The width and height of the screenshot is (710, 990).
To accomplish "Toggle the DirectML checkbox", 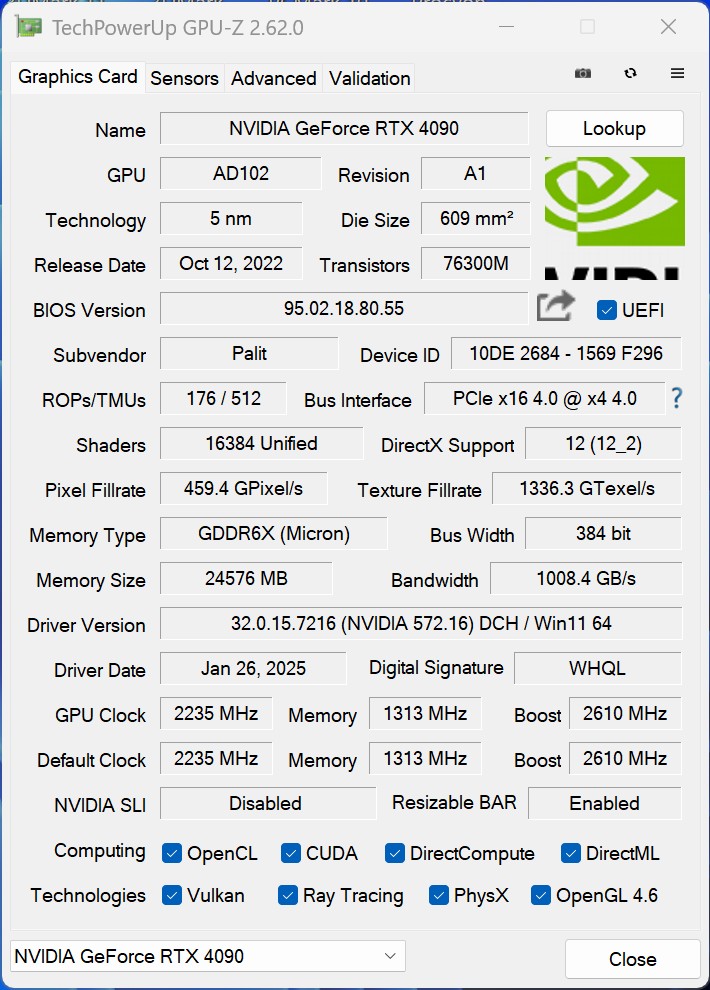I will (571, 853).
